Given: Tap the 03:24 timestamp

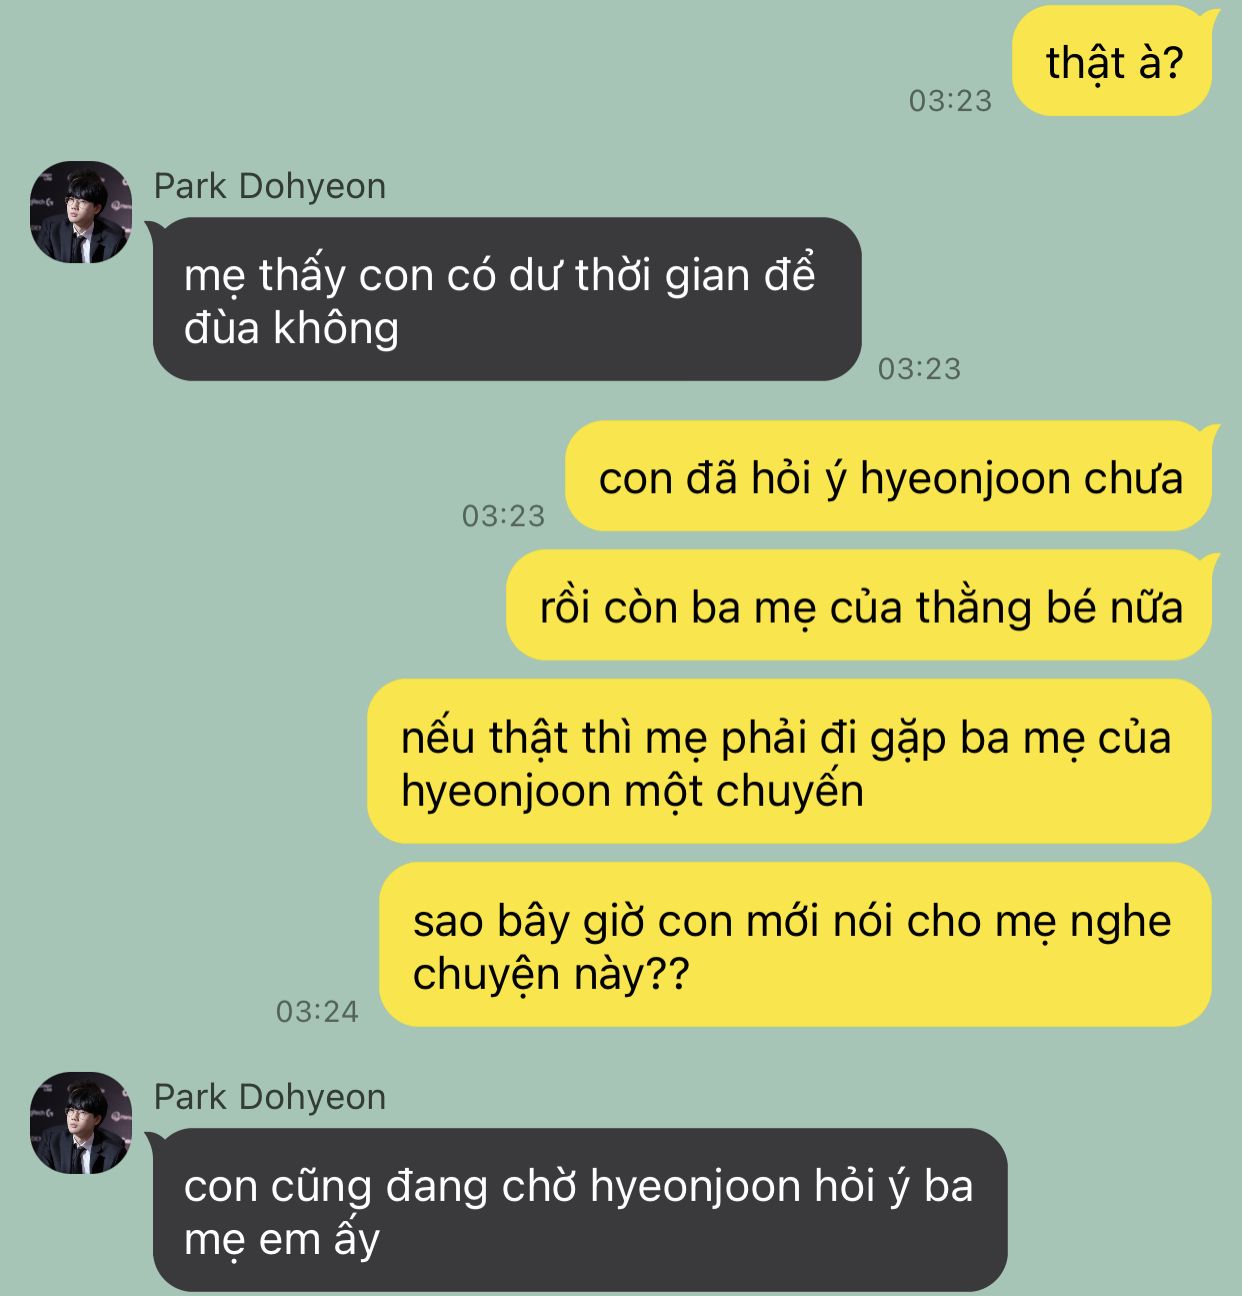Looking at the screenshot, I should pos(317,1012).
